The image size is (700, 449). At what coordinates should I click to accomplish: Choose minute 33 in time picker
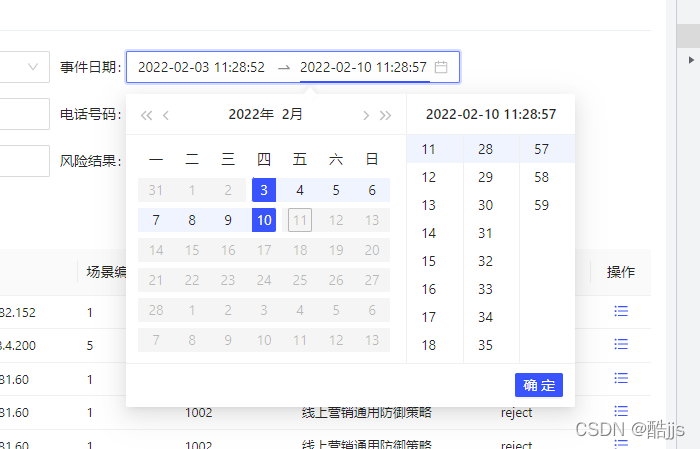point(491,289)
